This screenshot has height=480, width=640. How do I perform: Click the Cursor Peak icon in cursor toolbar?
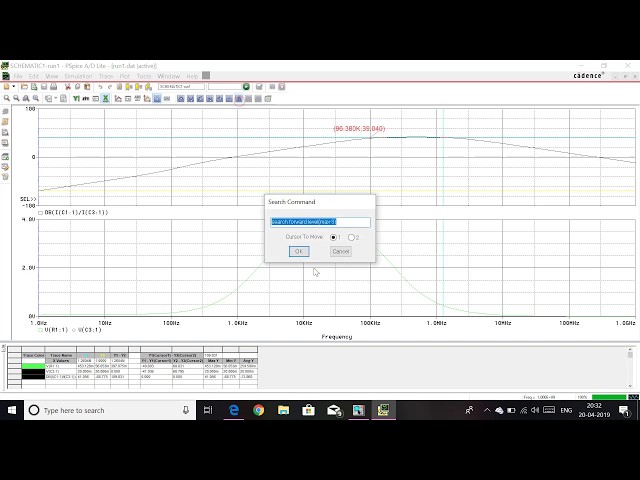tap(180, 98)
